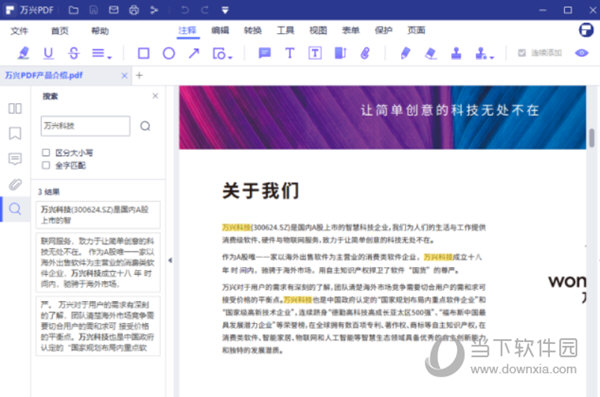Select the strikethrough annotation tool
This screenshot has height=397, width=600.
[x=74, y=53]
